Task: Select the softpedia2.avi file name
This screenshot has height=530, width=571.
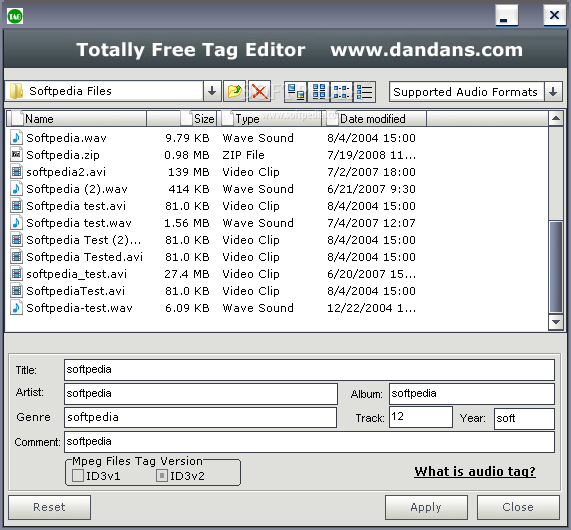Action: click(66, 172)
